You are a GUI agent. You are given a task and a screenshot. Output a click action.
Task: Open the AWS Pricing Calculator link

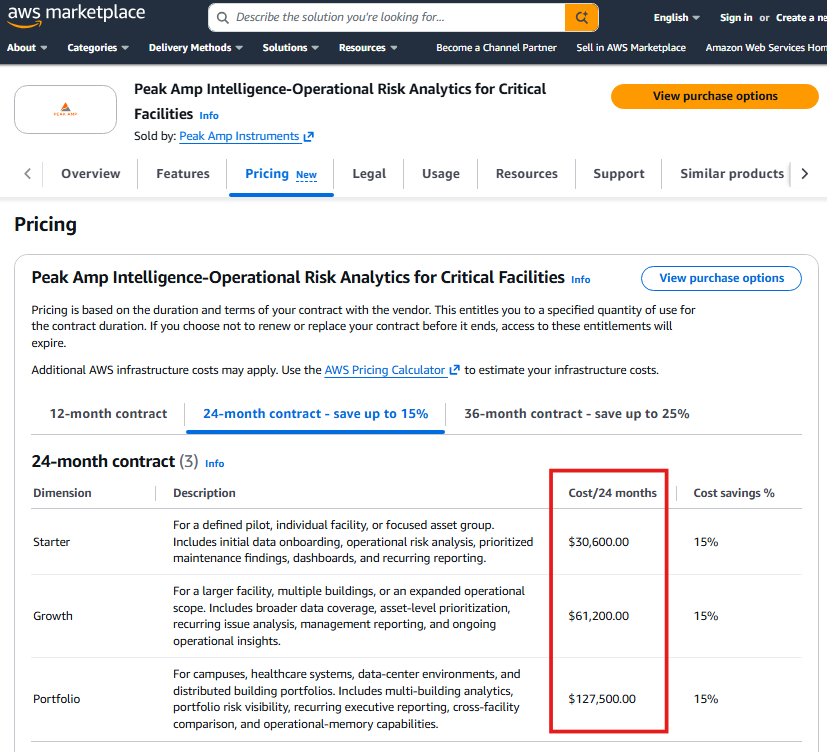coord(391,370)
